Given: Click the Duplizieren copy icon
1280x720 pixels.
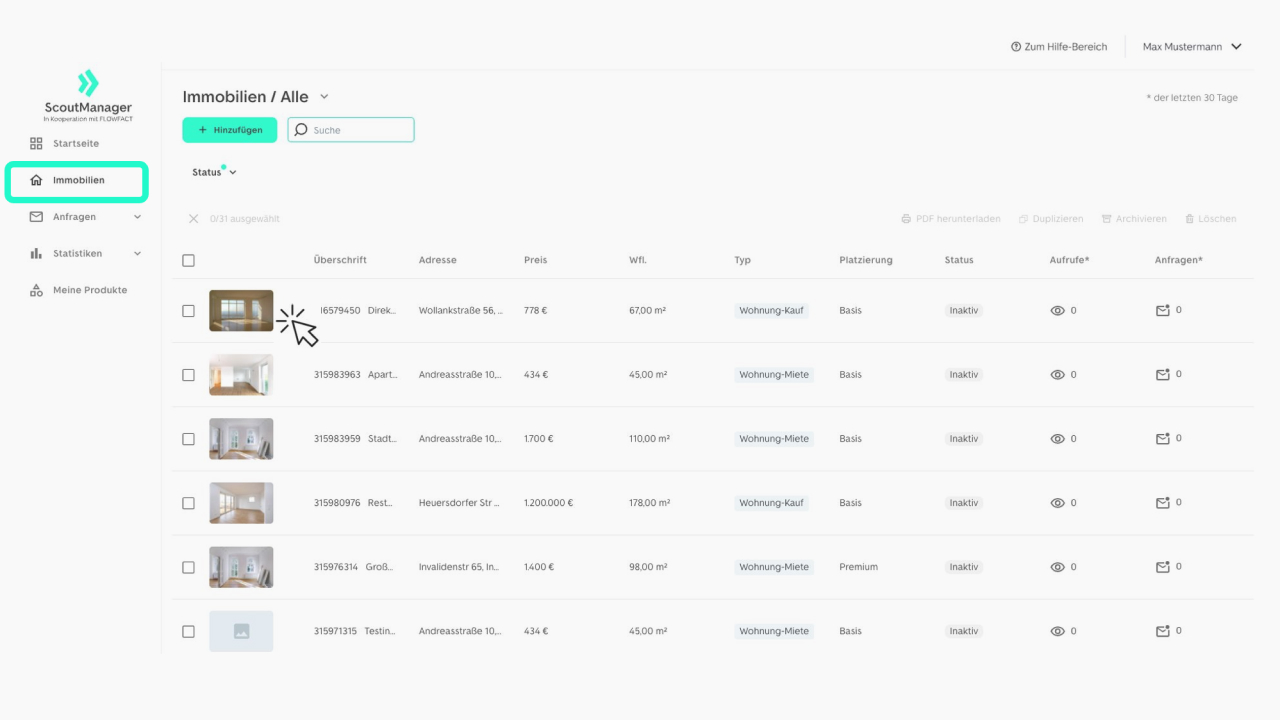Looking at the screenshot, I should 1023,219.
